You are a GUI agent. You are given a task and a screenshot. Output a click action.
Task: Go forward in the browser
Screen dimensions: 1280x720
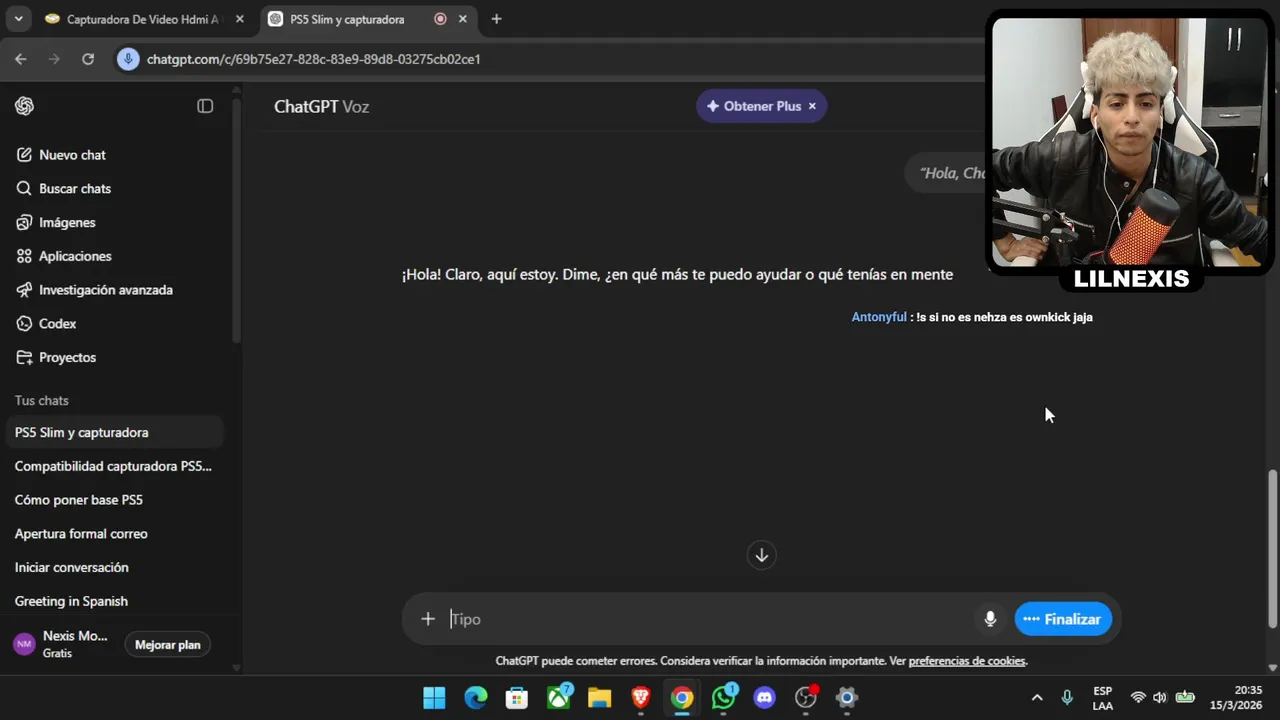(x=54, y=59)
